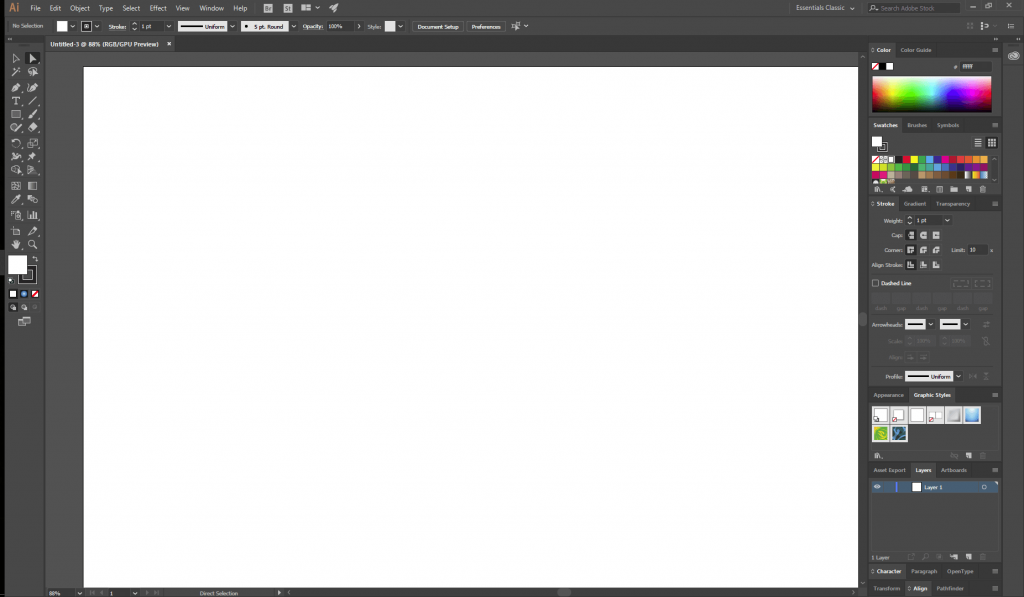Screen dimensions: 1024x597
Task: Enable the Dashed Line checkbox
Action: [875, 283]
